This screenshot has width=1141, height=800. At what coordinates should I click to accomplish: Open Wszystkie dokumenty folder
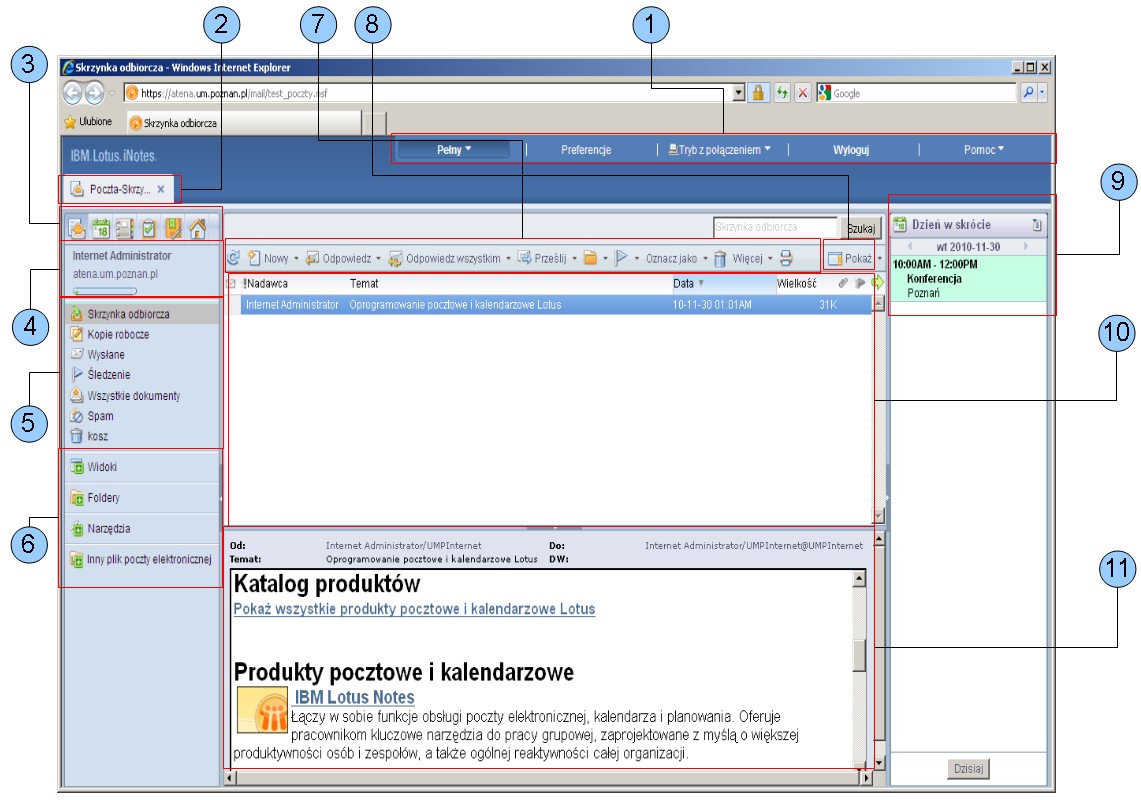pos(125,395)
